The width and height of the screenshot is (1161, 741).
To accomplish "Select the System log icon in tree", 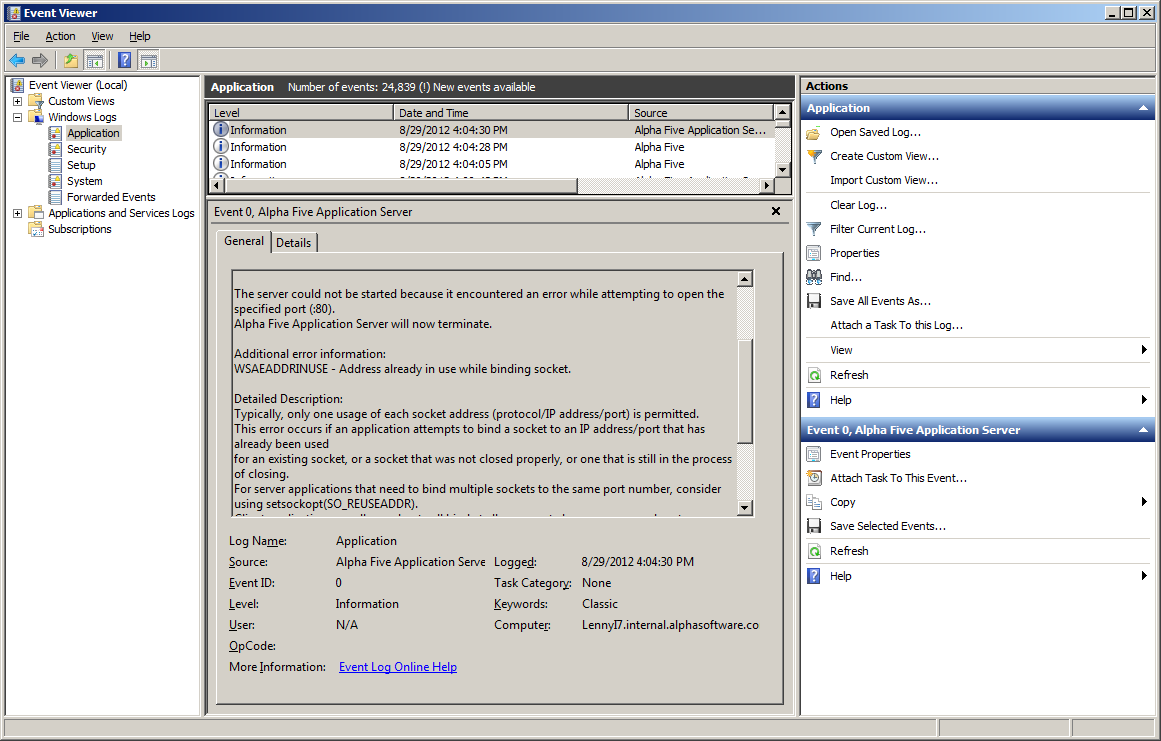I will 55,181.
